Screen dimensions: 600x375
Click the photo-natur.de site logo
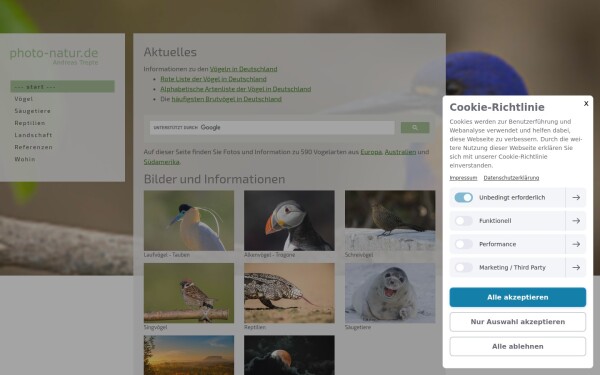coord(54,56)
